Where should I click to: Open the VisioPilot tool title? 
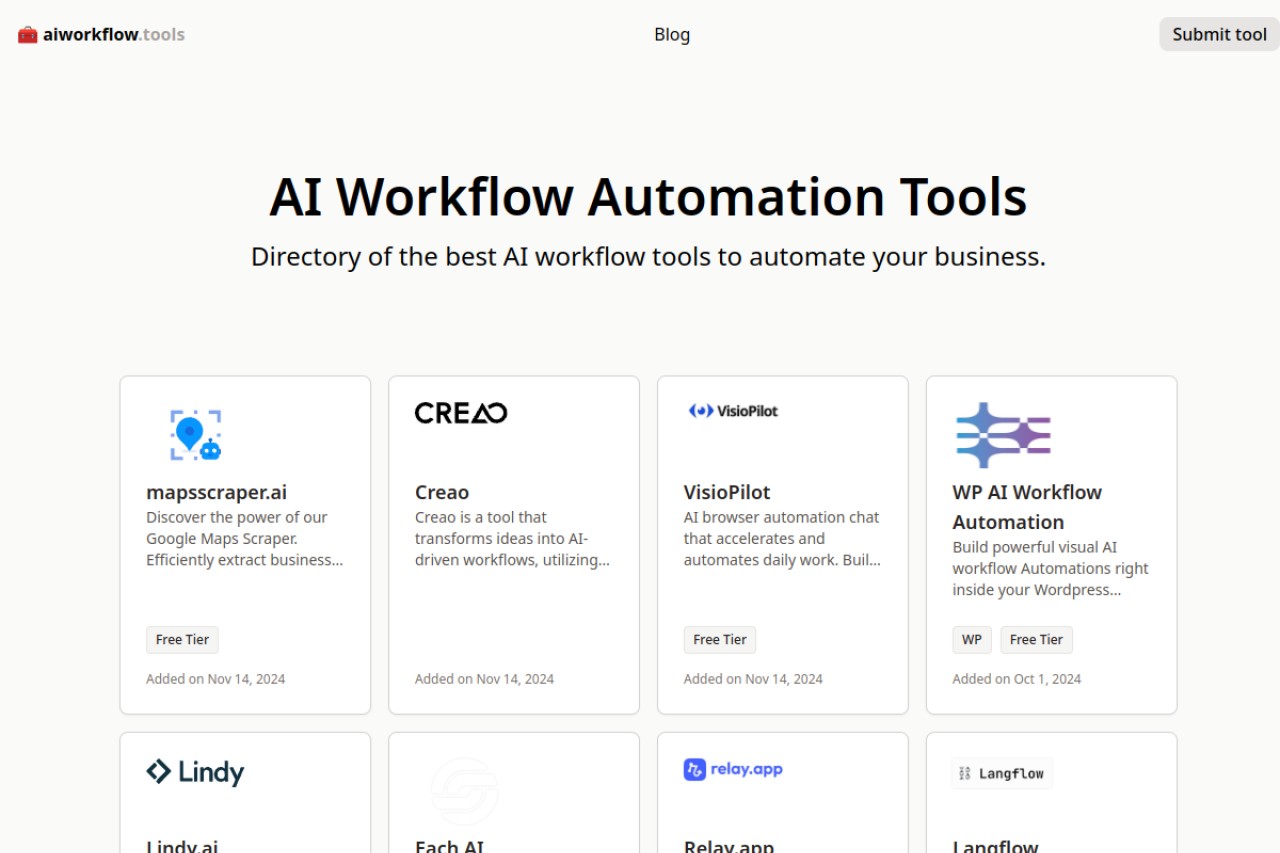[727, 492]
